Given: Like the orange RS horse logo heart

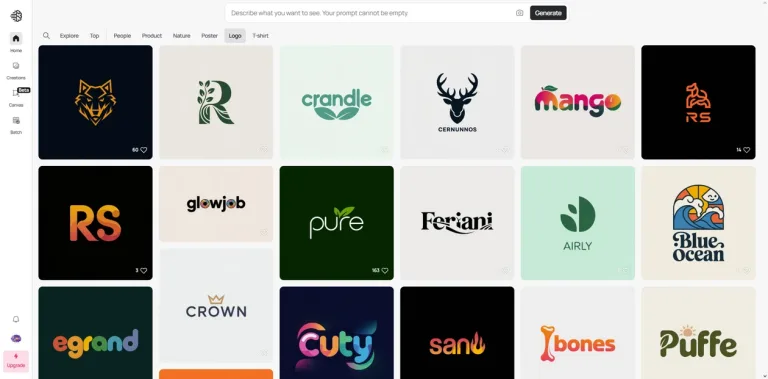Looking at the screenshot, I should click(x=746, y=150).
